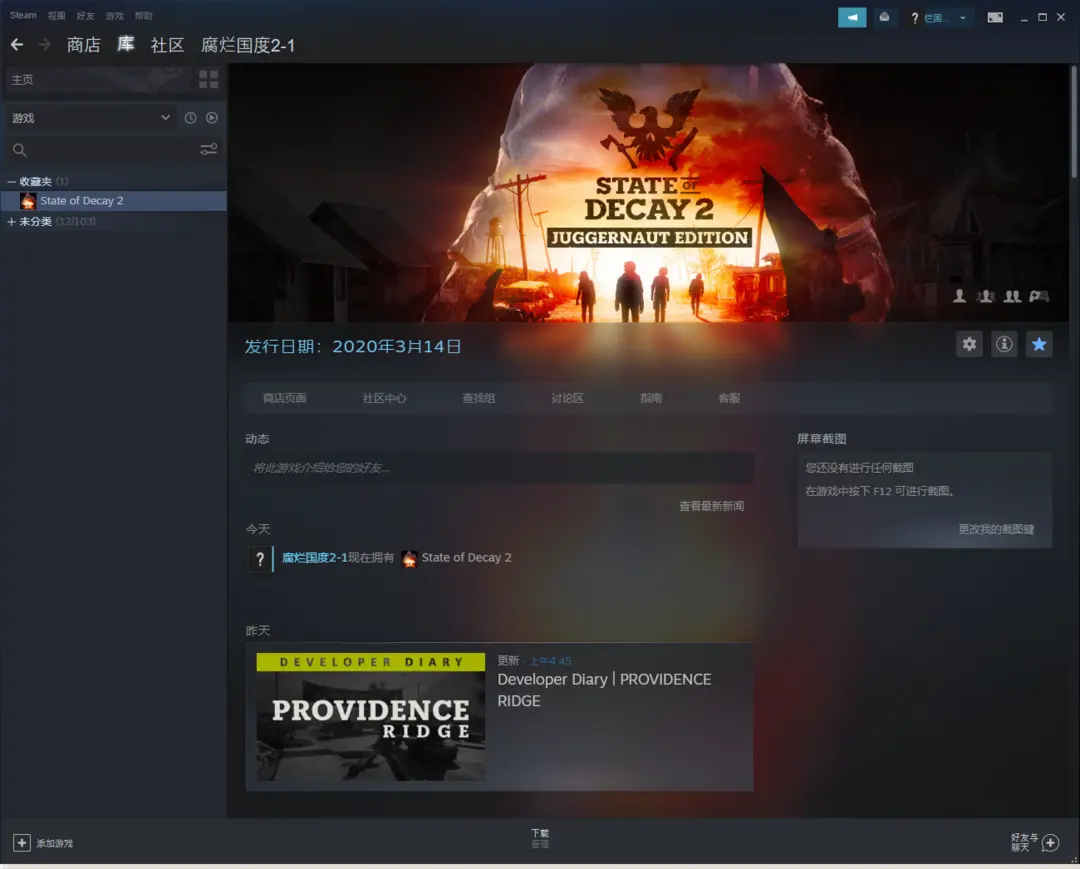The width and height of the screenshot is (1080, 869).
Task: Open the 好友 friends menu
Action: tap(85, 16)
